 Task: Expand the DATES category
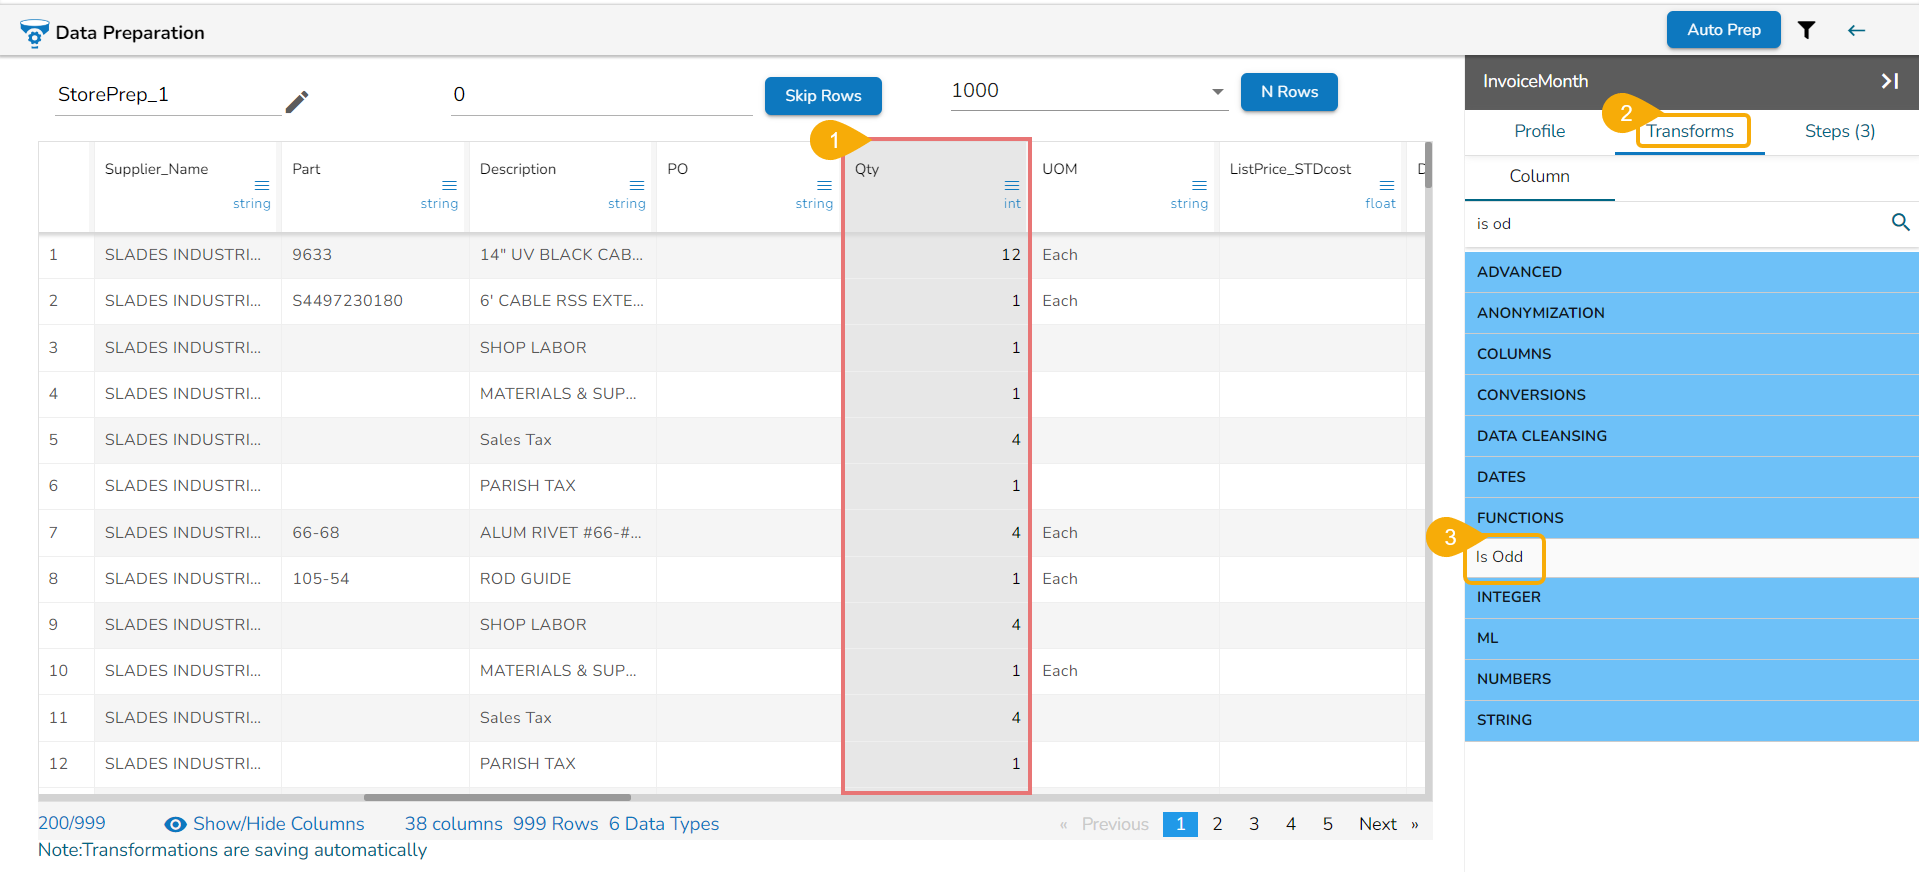point(1691,477)
